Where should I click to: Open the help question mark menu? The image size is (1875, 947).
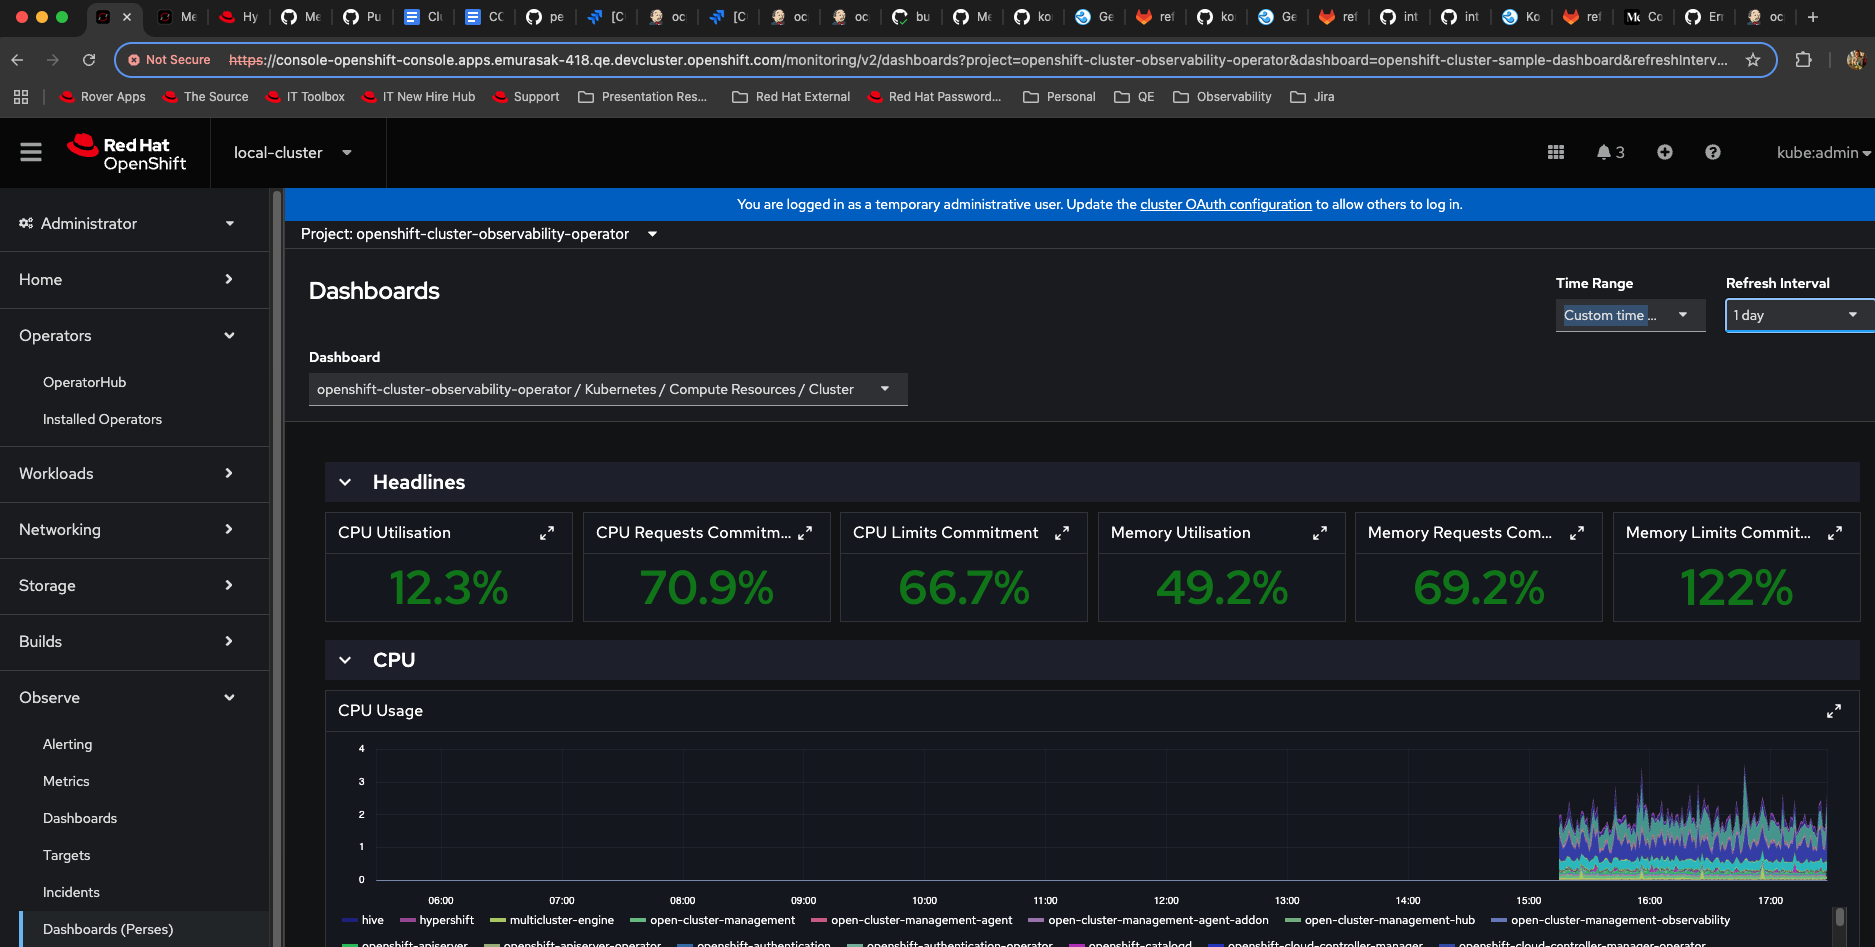click(1713, 152)
